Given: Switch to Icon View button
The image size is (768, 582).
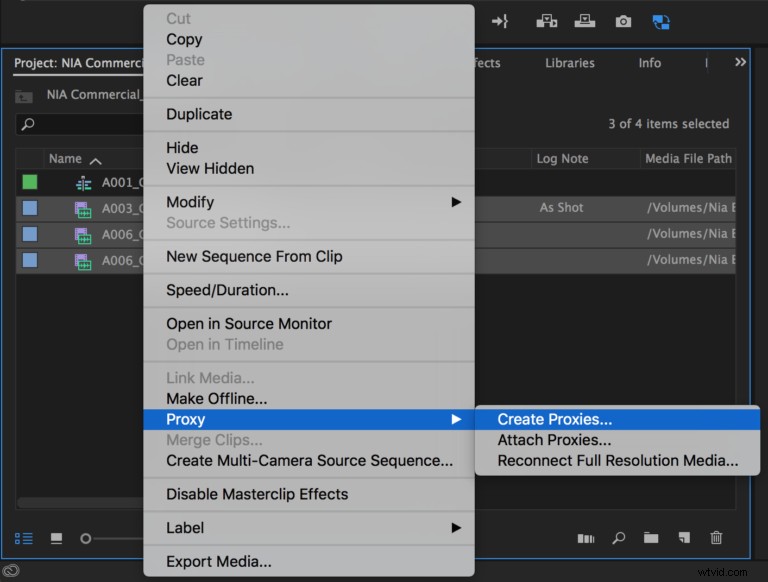Looking at the screenshot, I should coord(56,538).
